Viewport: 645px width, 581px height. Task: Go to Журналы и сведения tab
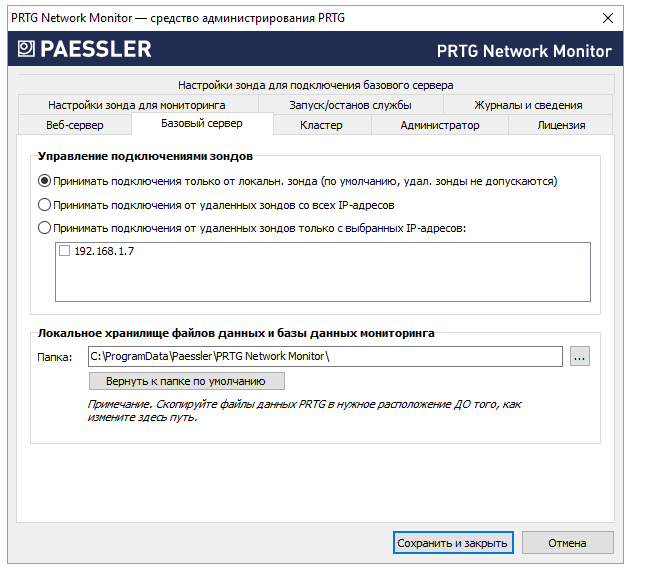pos(528,105)
